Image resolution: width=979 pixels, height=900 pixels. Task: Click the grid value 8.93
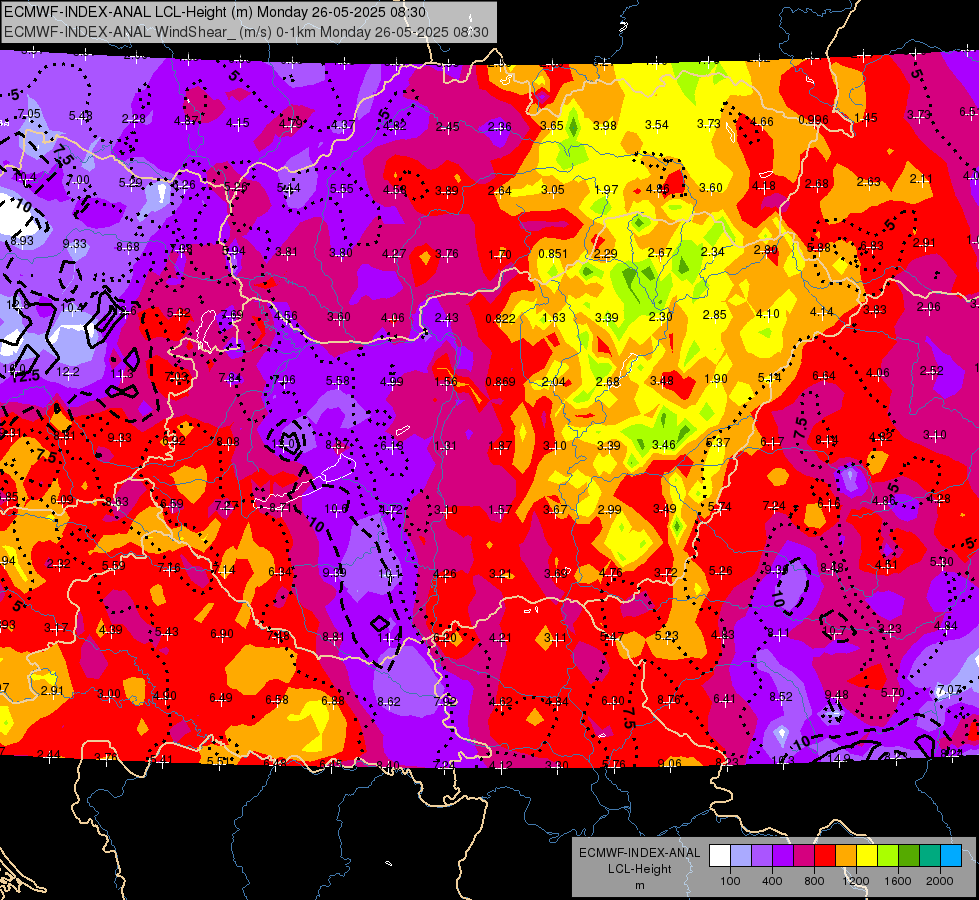[22, 240]
